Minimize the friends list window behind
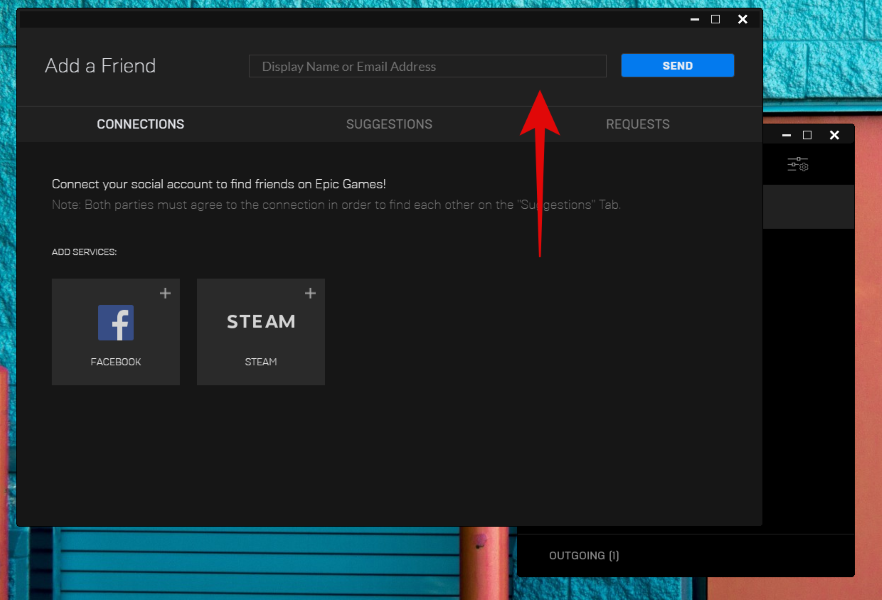The height and width of the screenshot is (600, 882). coord(786,135)
